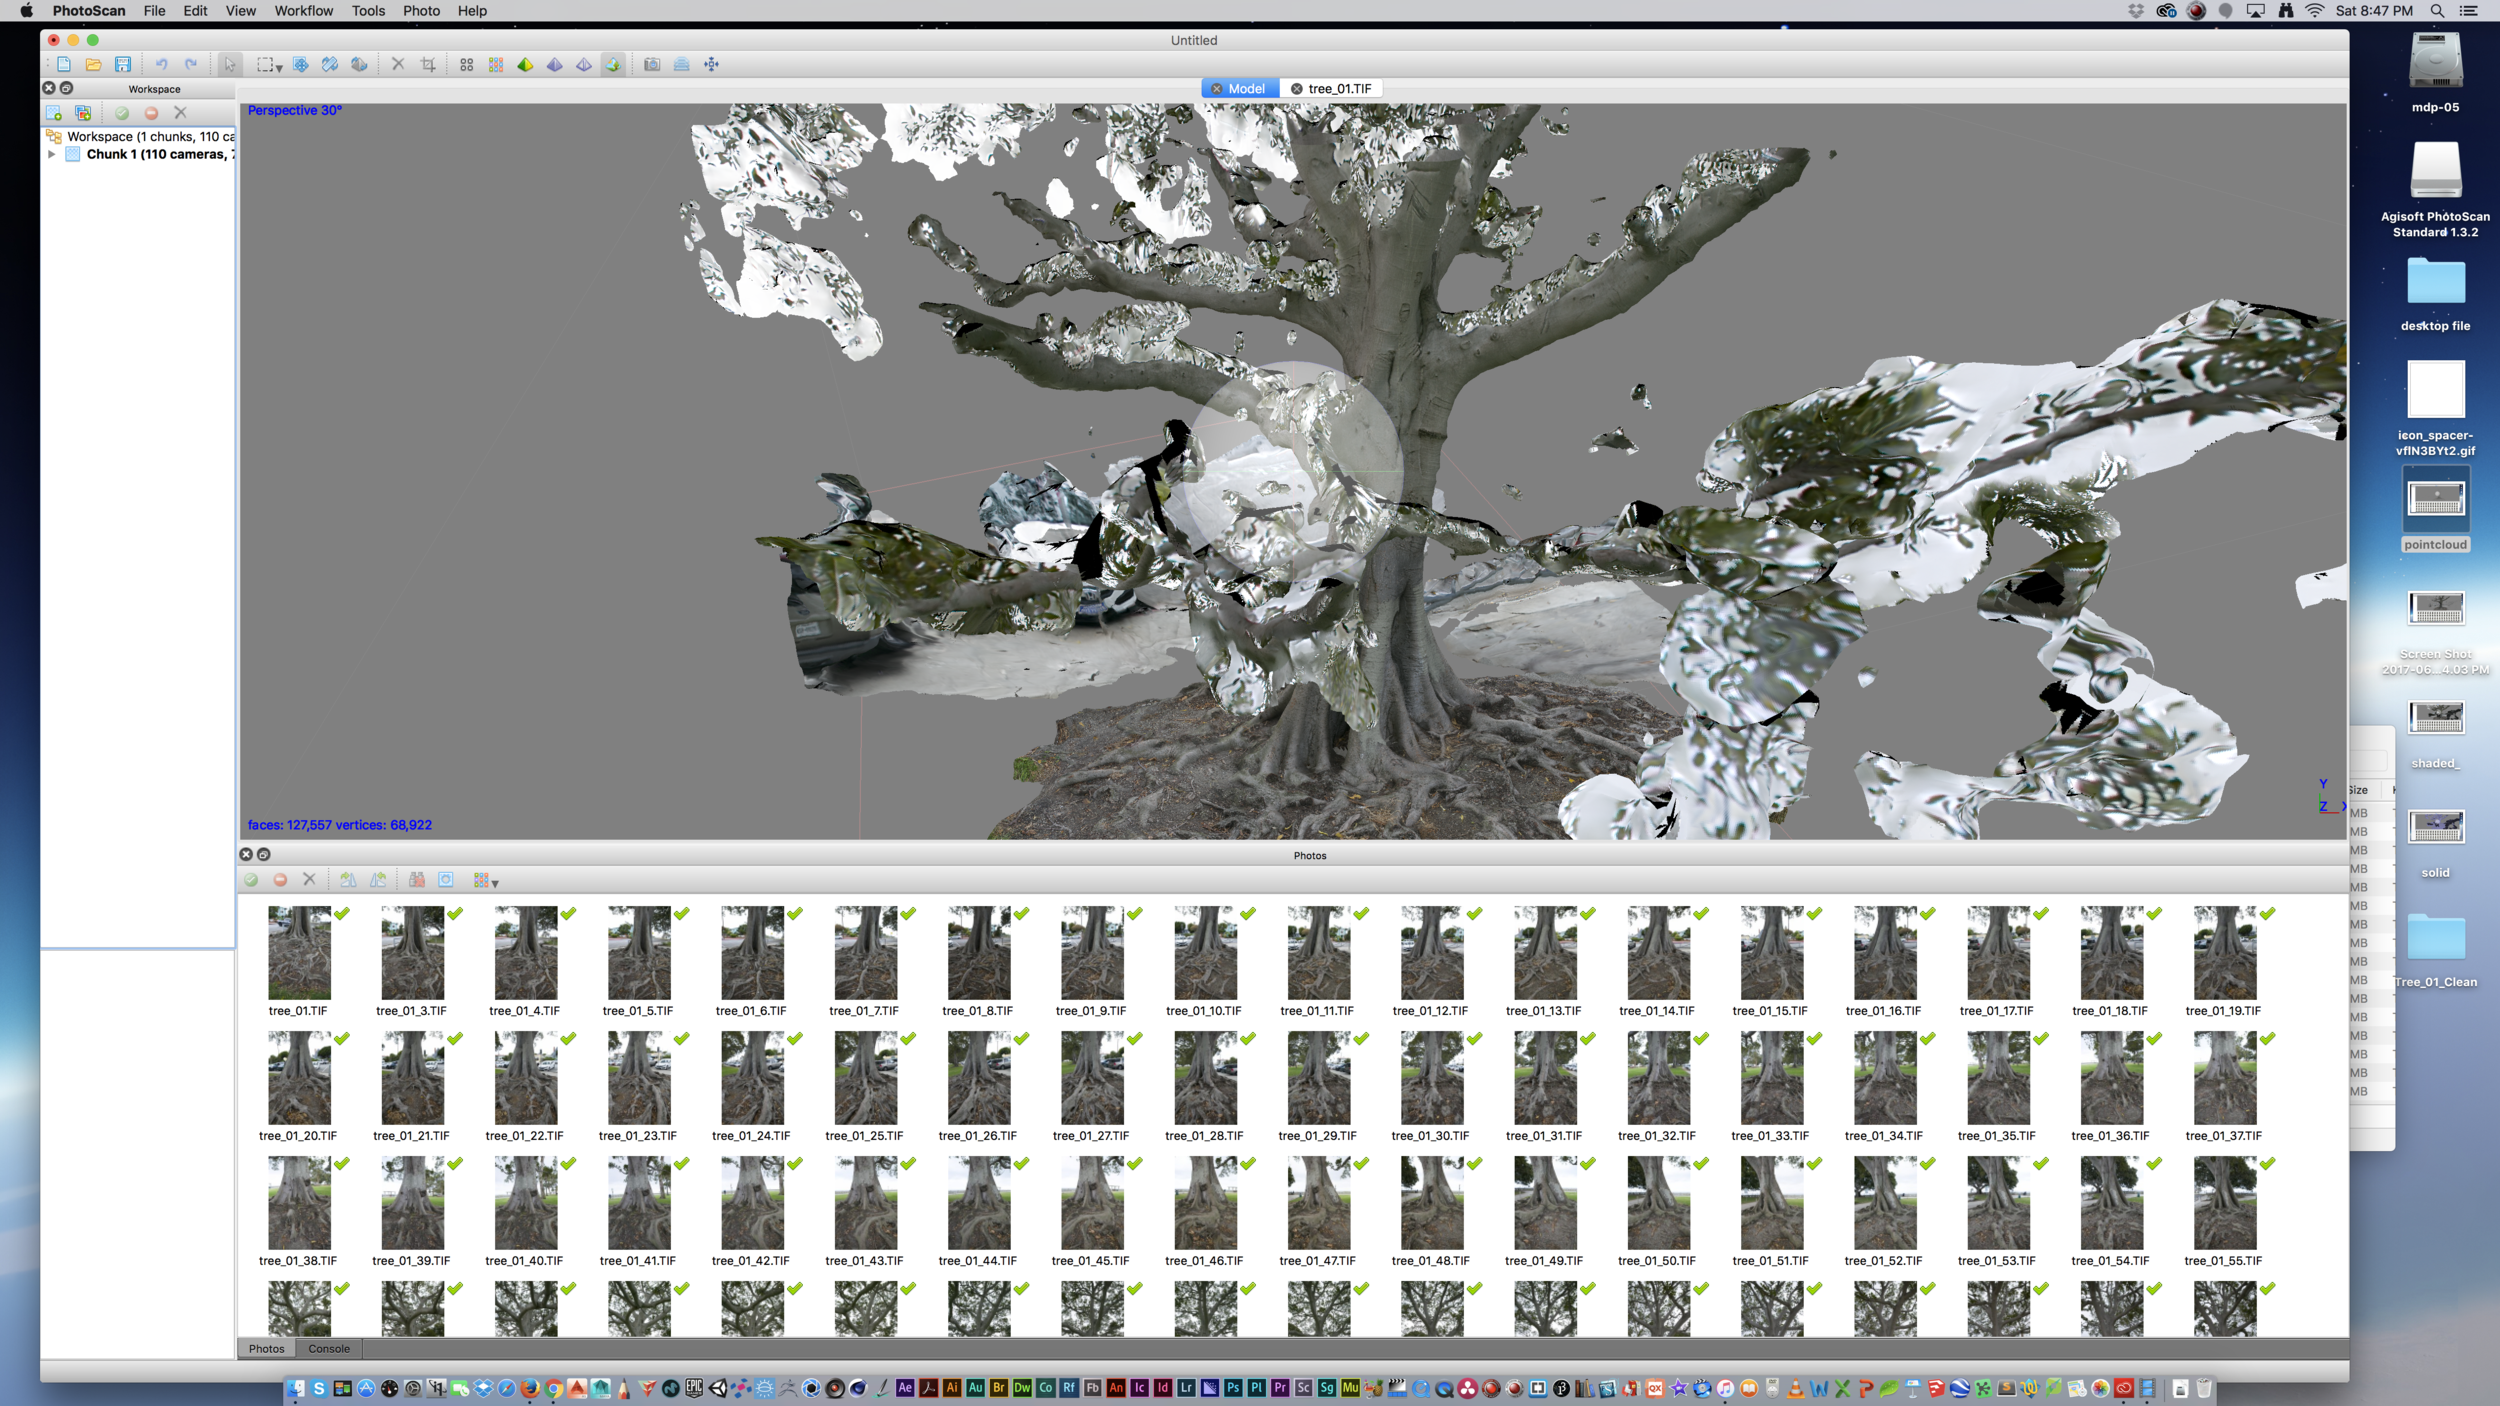2500x1406 pixels.
Task: Switch to the Console tab
Action: click(329, 1349)
